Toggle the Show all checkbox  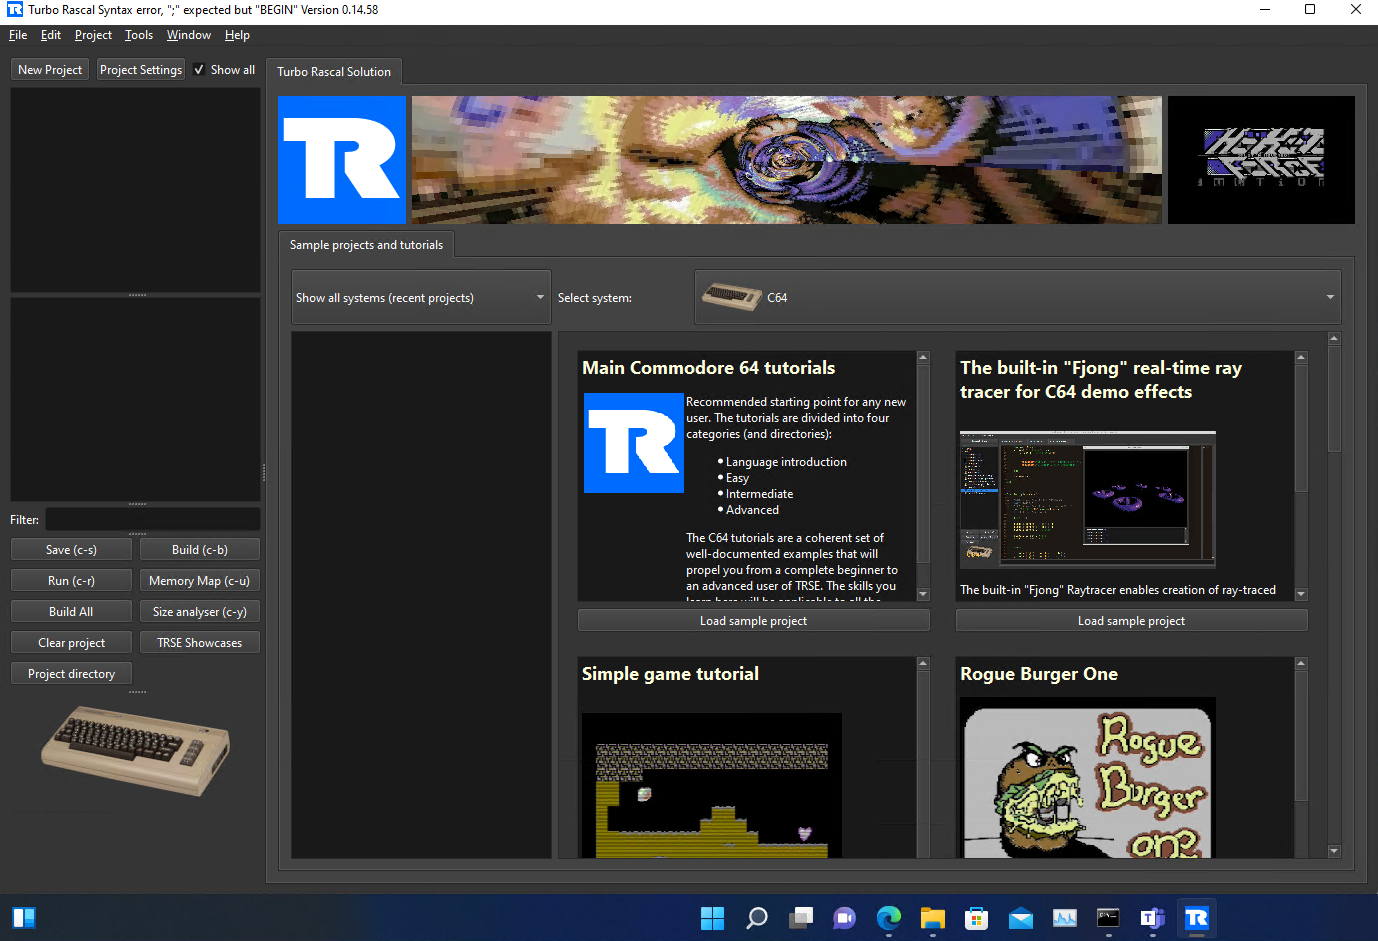[x=200, y=70]
